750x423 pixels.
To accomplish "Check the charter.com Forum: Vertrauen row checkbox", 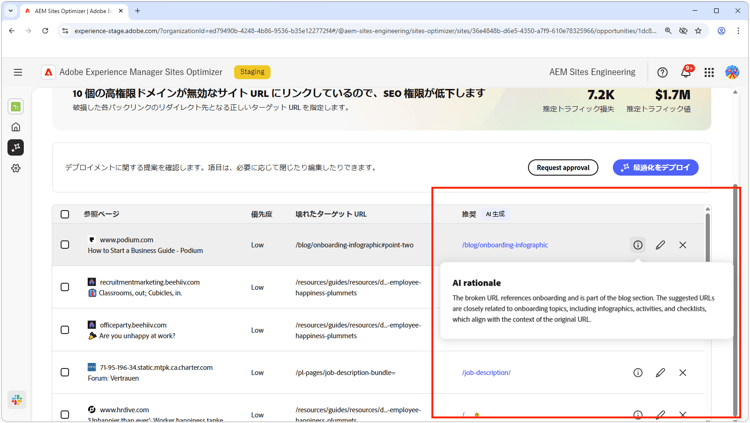I will pyautogui.click(x=65, y=372).
